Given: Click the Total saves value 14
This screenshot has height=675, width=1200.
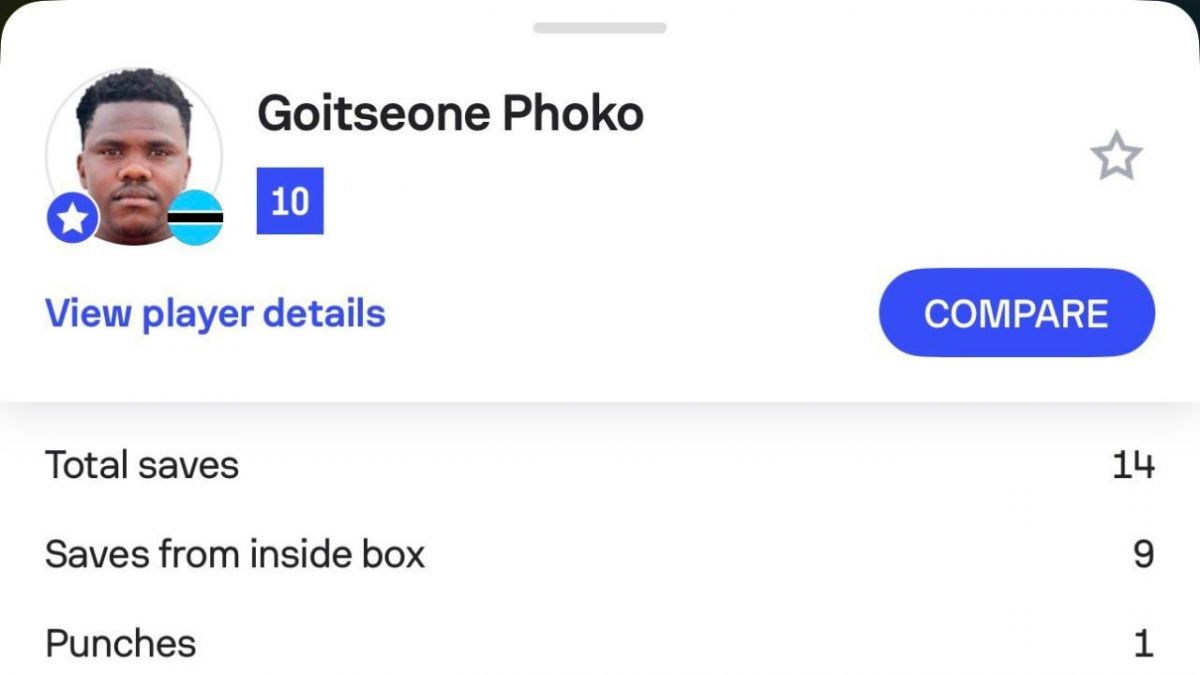Looking at the screenshot, I should pyautogui.click(x=1133, y=465).
